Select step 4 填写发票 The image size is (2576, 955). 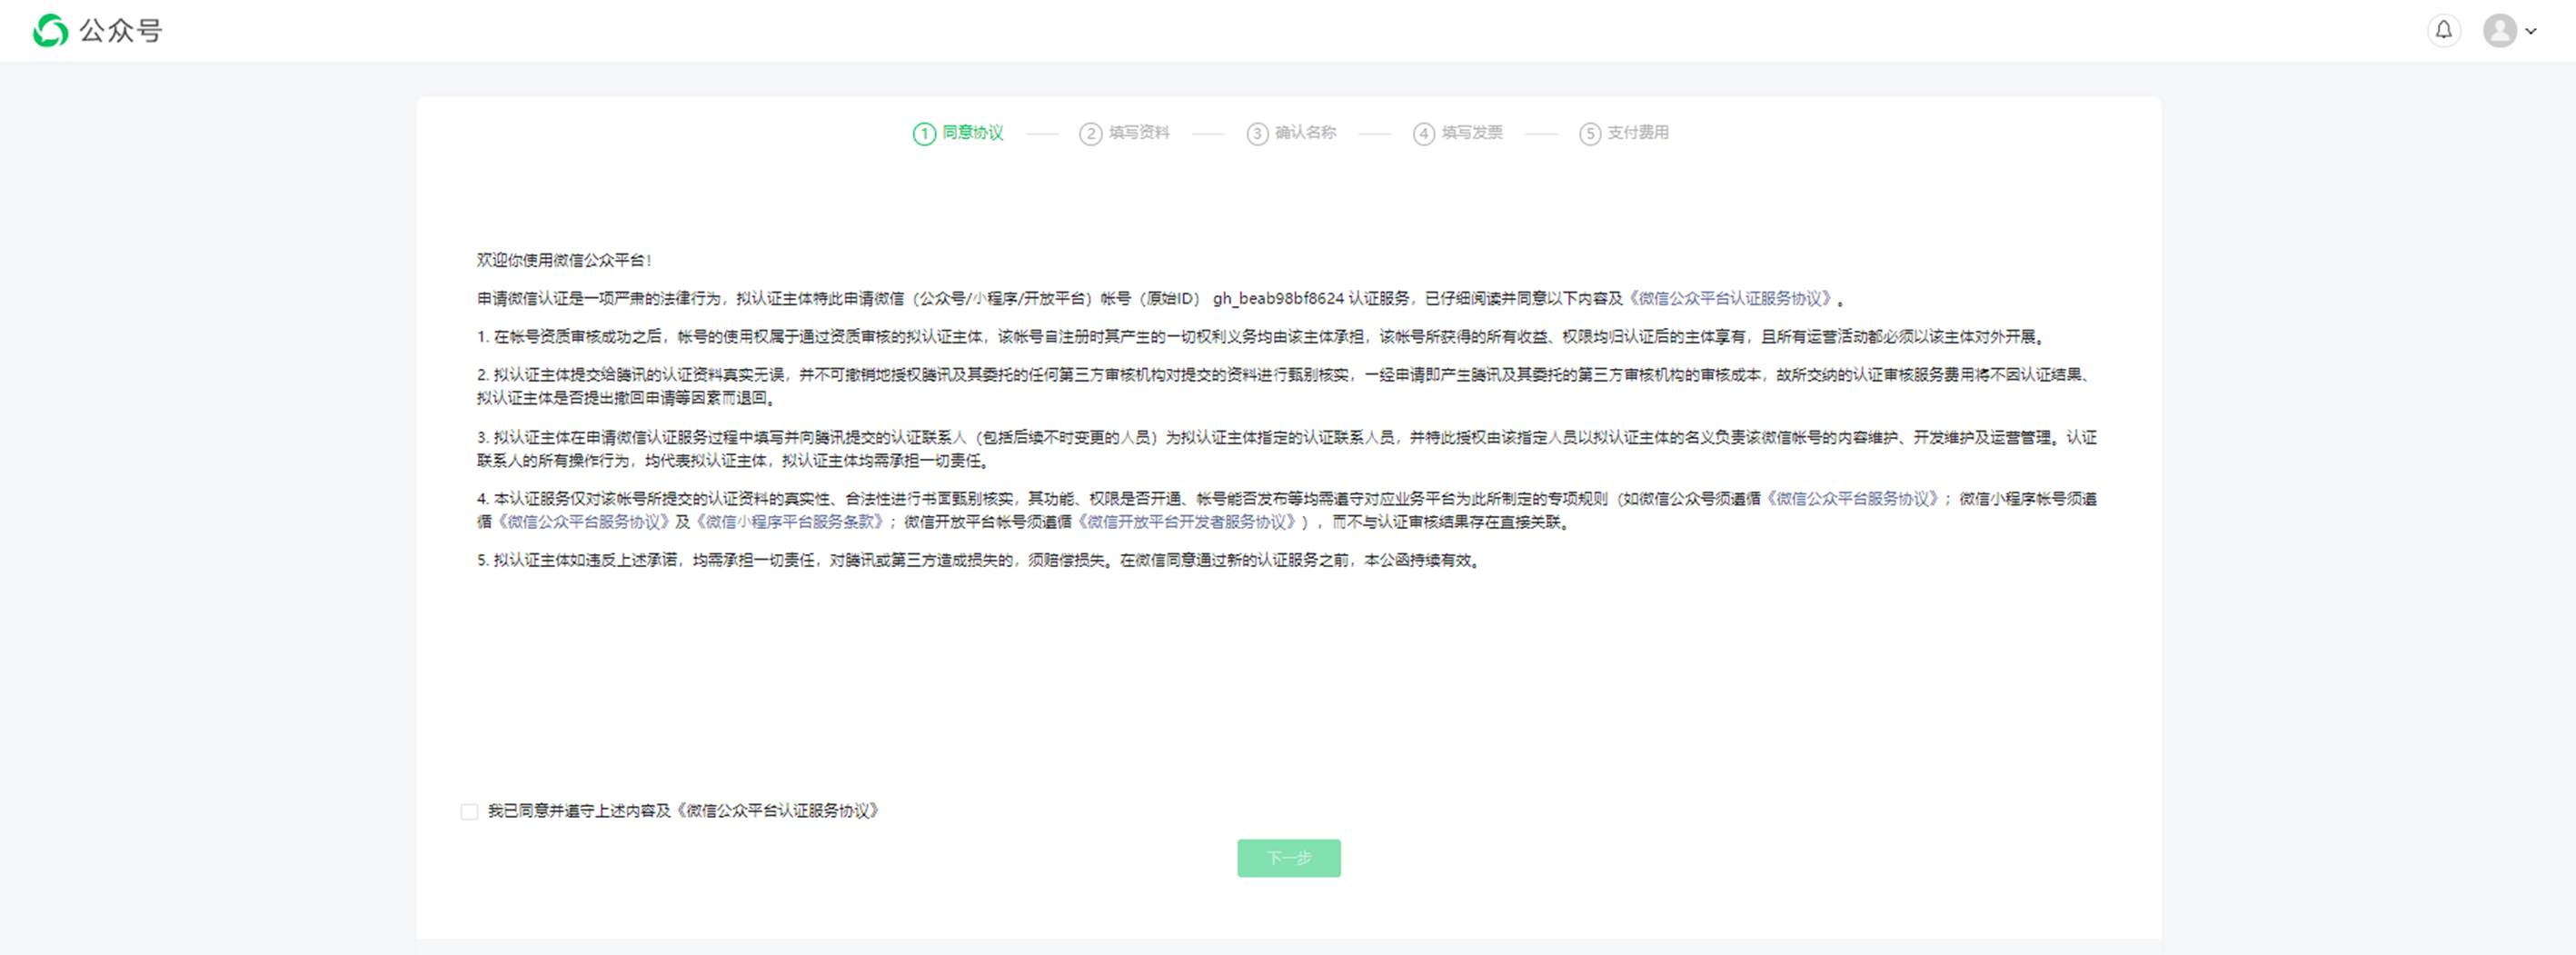(1458, 133)
